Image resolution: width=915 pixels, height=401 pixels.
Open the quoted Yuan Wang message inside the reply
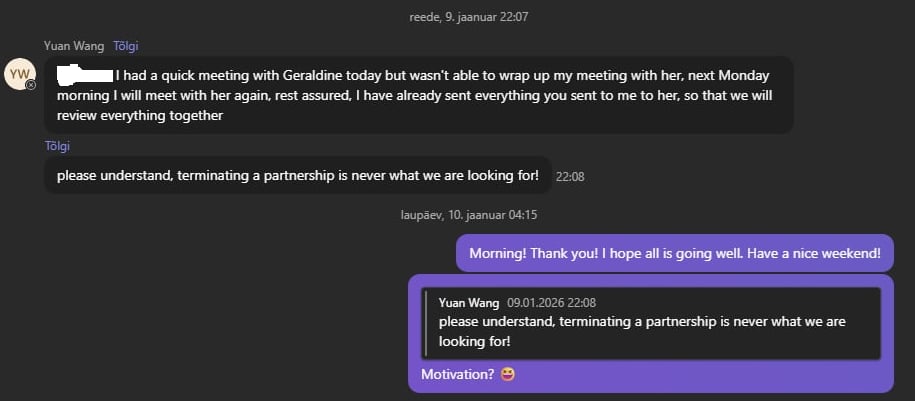point(651,322)
